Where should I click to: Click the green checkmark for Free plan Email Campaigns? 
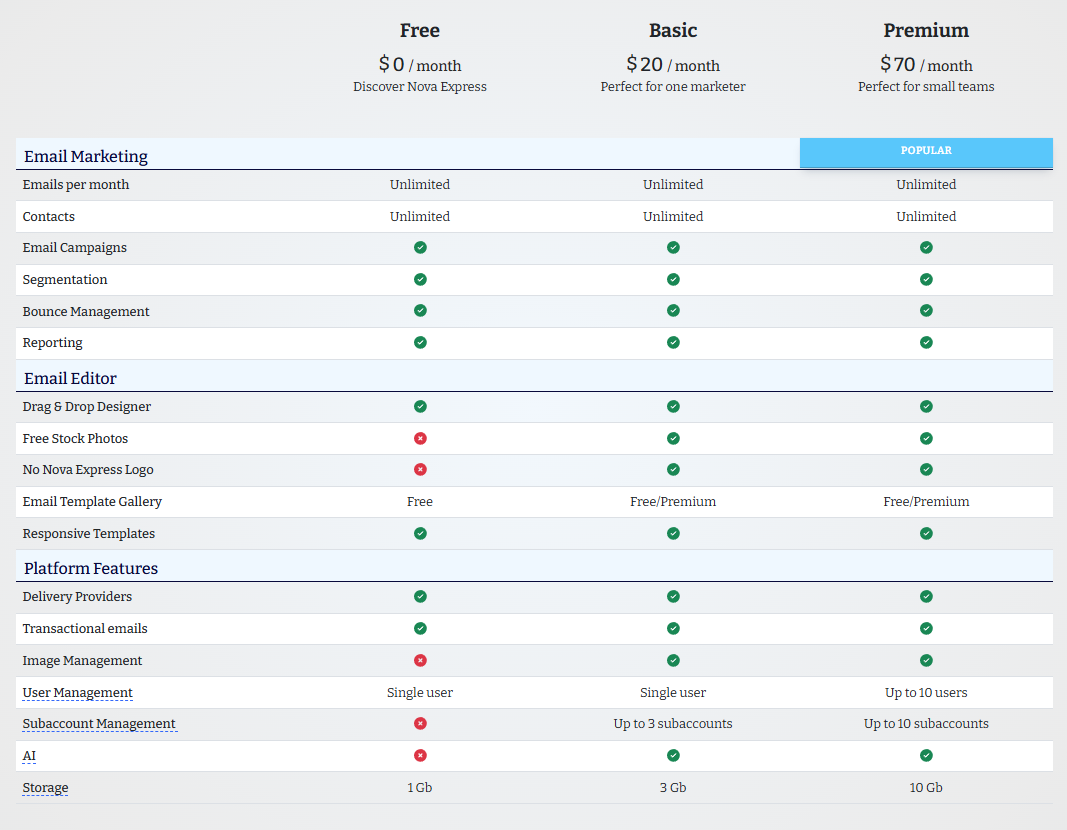[420, 247]
